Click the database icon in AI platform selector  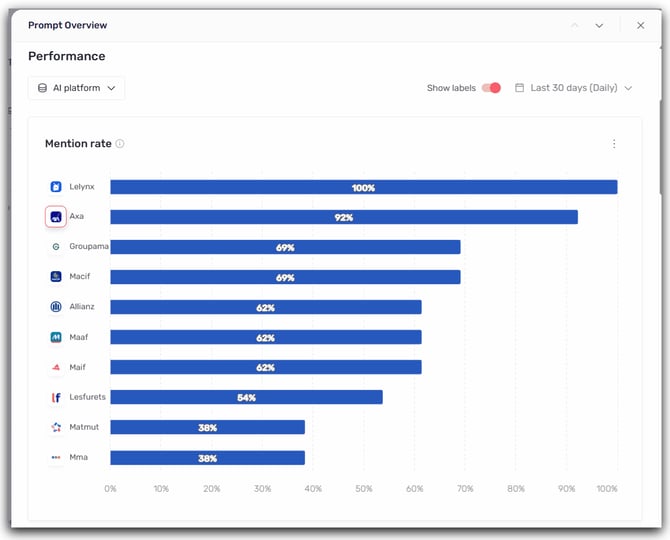pyautogui.click(x=42, y=88)
